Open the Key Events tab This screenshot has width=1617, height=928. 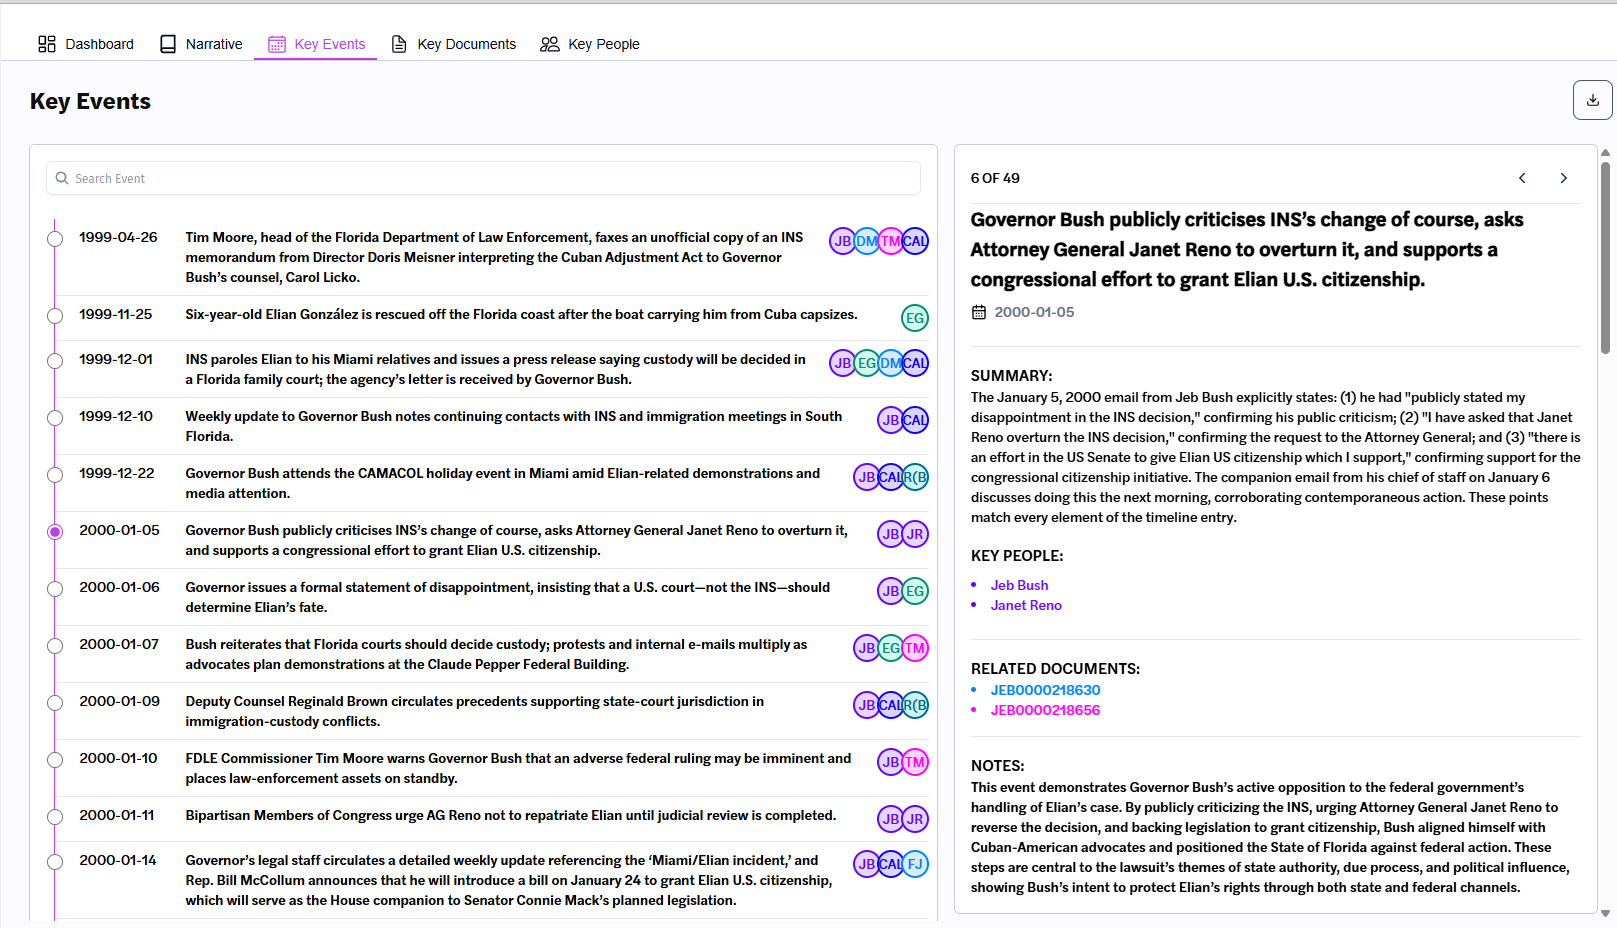point(315,43)
